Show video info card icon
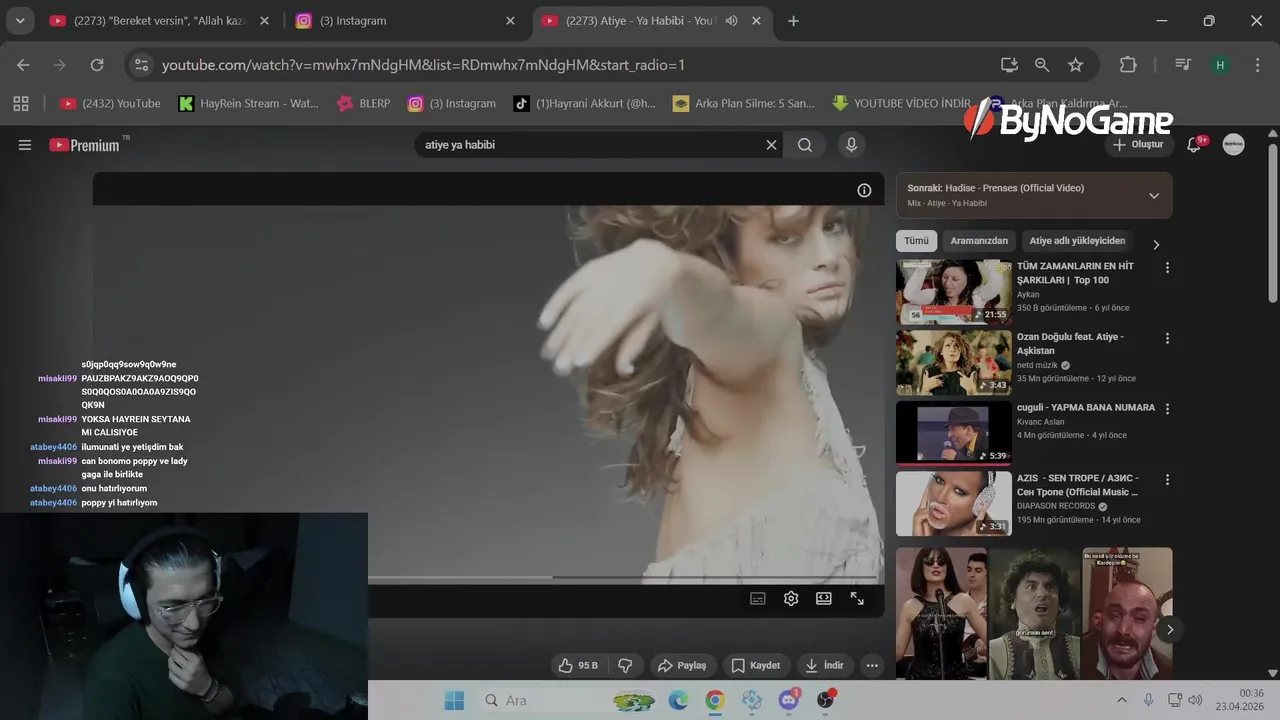 point(864,190)
